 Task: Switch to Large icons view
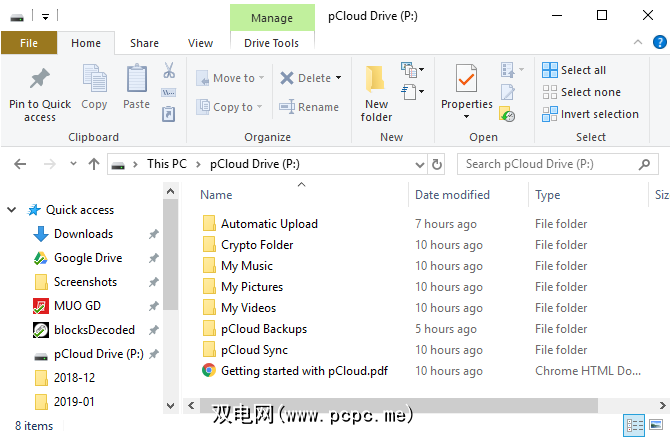[x=656, y=425]
